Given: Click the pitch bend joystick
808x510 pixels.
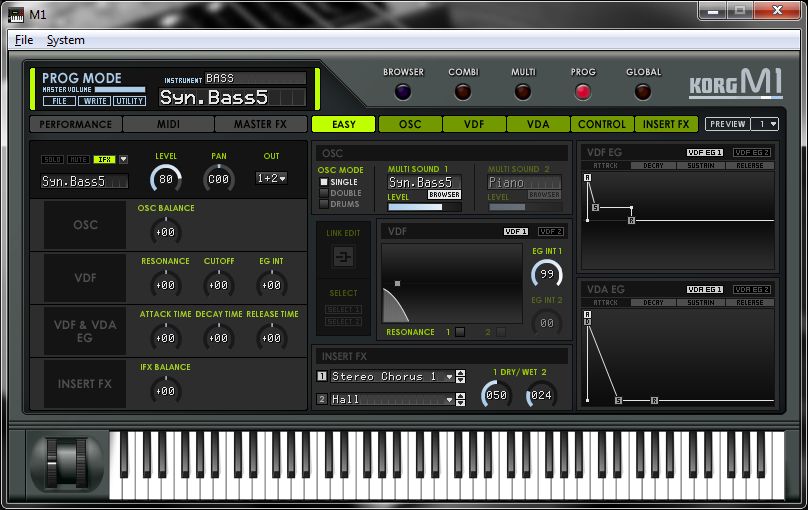Looking at the screenshot, I should (67, 463).
